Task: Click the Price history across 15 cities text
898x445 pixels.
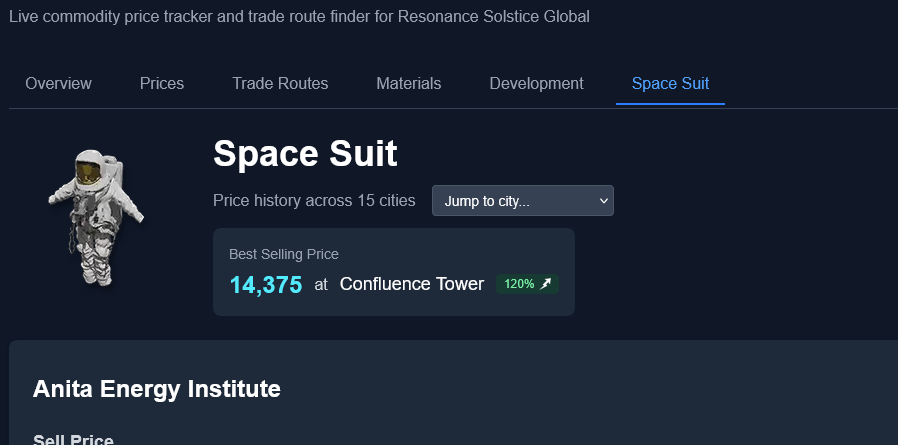Action: tap(314, 200)
